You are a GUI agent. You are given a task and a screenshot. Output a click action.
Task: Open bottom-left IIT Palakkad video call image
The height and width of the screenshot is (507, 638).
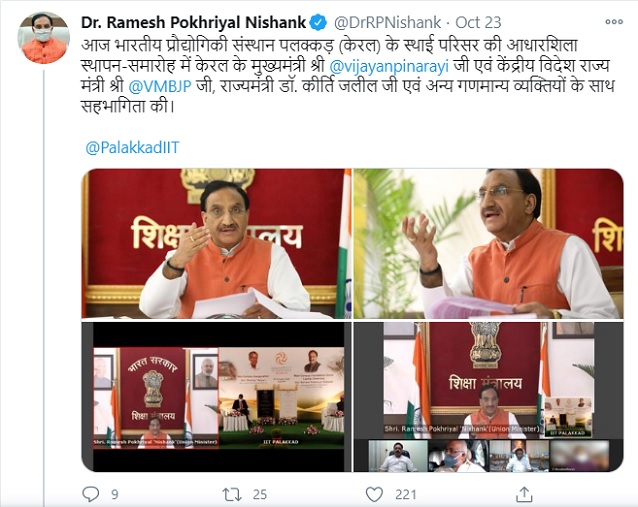pyautogui.click(x=216, y=397)
